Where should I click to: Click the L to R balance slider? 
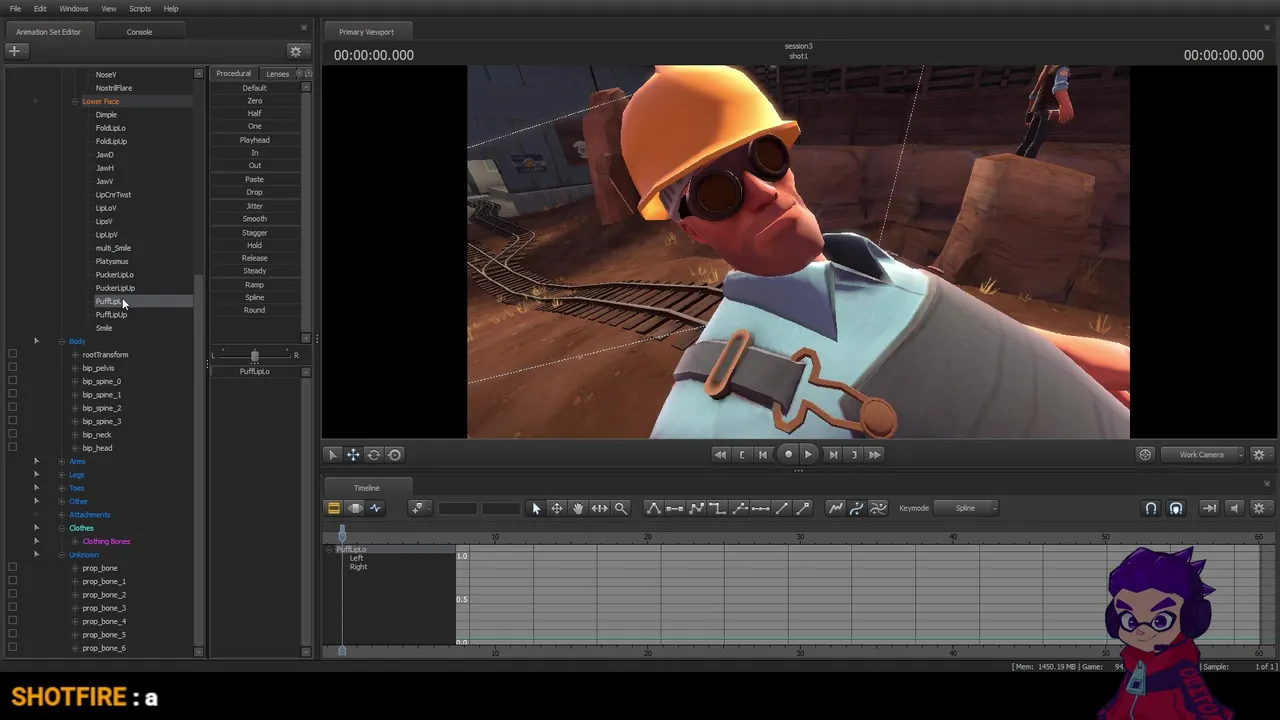[254, 356]
